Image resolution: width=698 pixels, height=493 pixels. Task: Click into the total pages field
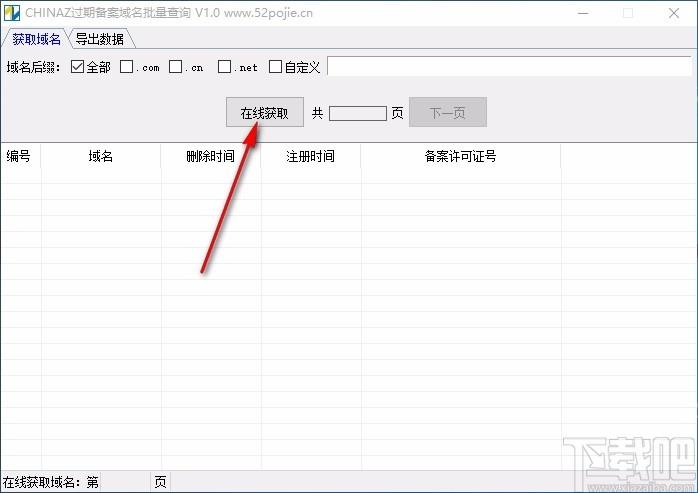click(358, 113)
